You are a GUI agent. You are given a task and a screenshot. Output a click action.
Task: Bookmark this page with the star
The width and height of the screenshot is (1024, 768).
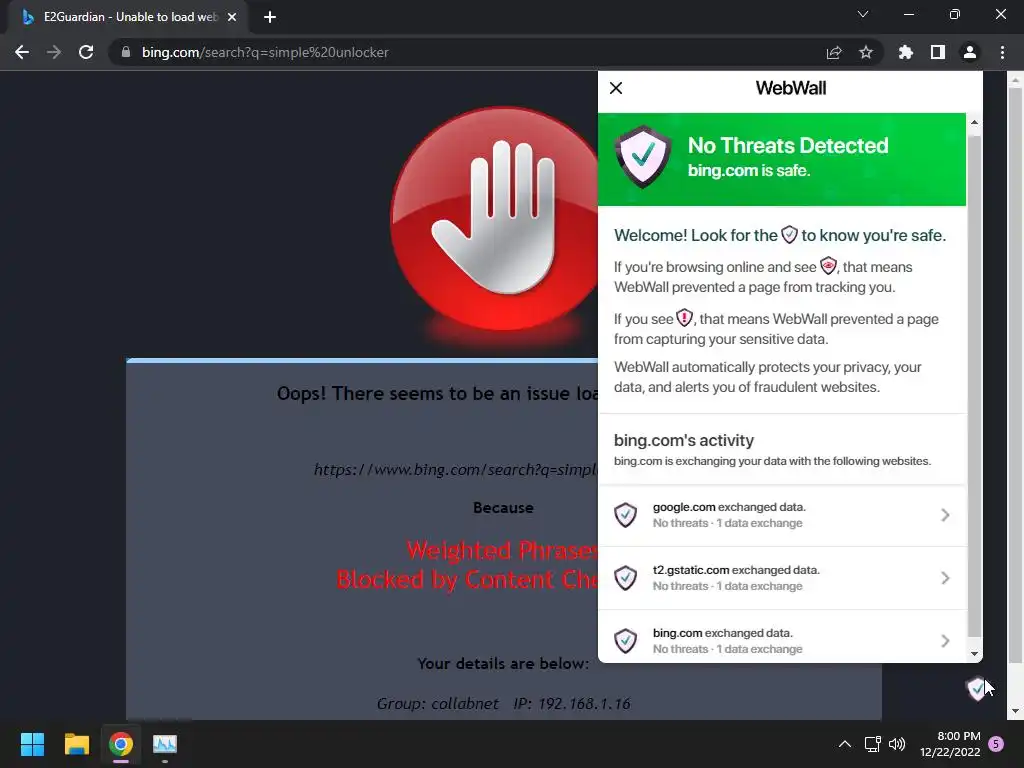tap(866, 52)
